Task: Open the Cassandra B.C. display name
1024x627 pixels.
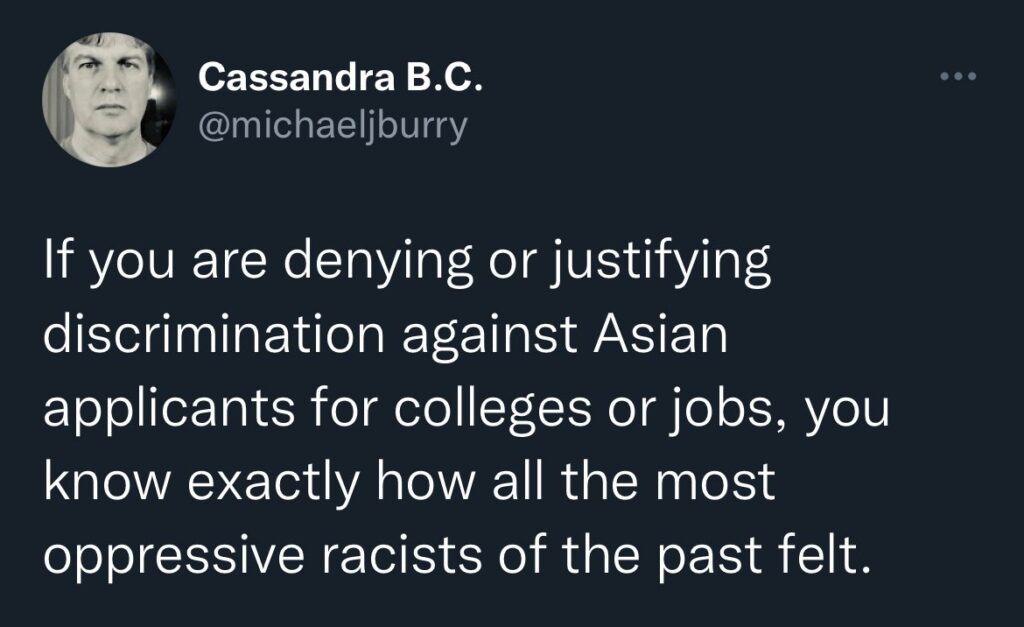Action: coord(341,77)
